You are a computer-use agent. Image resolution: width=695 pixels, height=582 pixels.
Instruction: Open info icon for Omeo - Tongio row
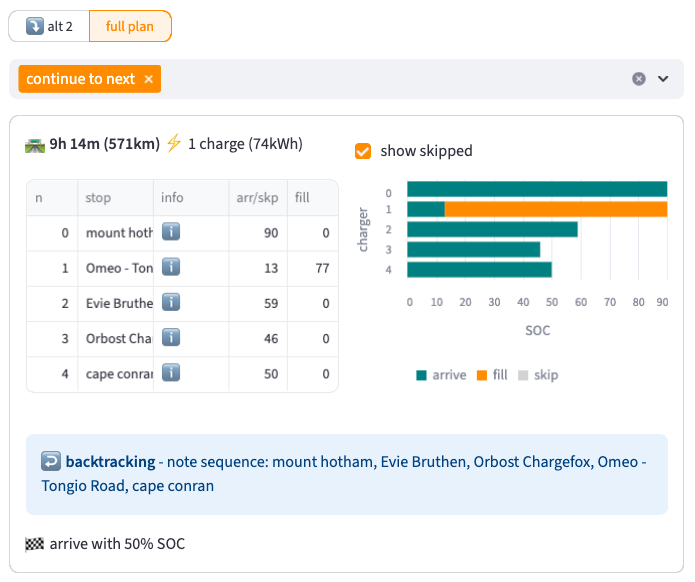171,268
